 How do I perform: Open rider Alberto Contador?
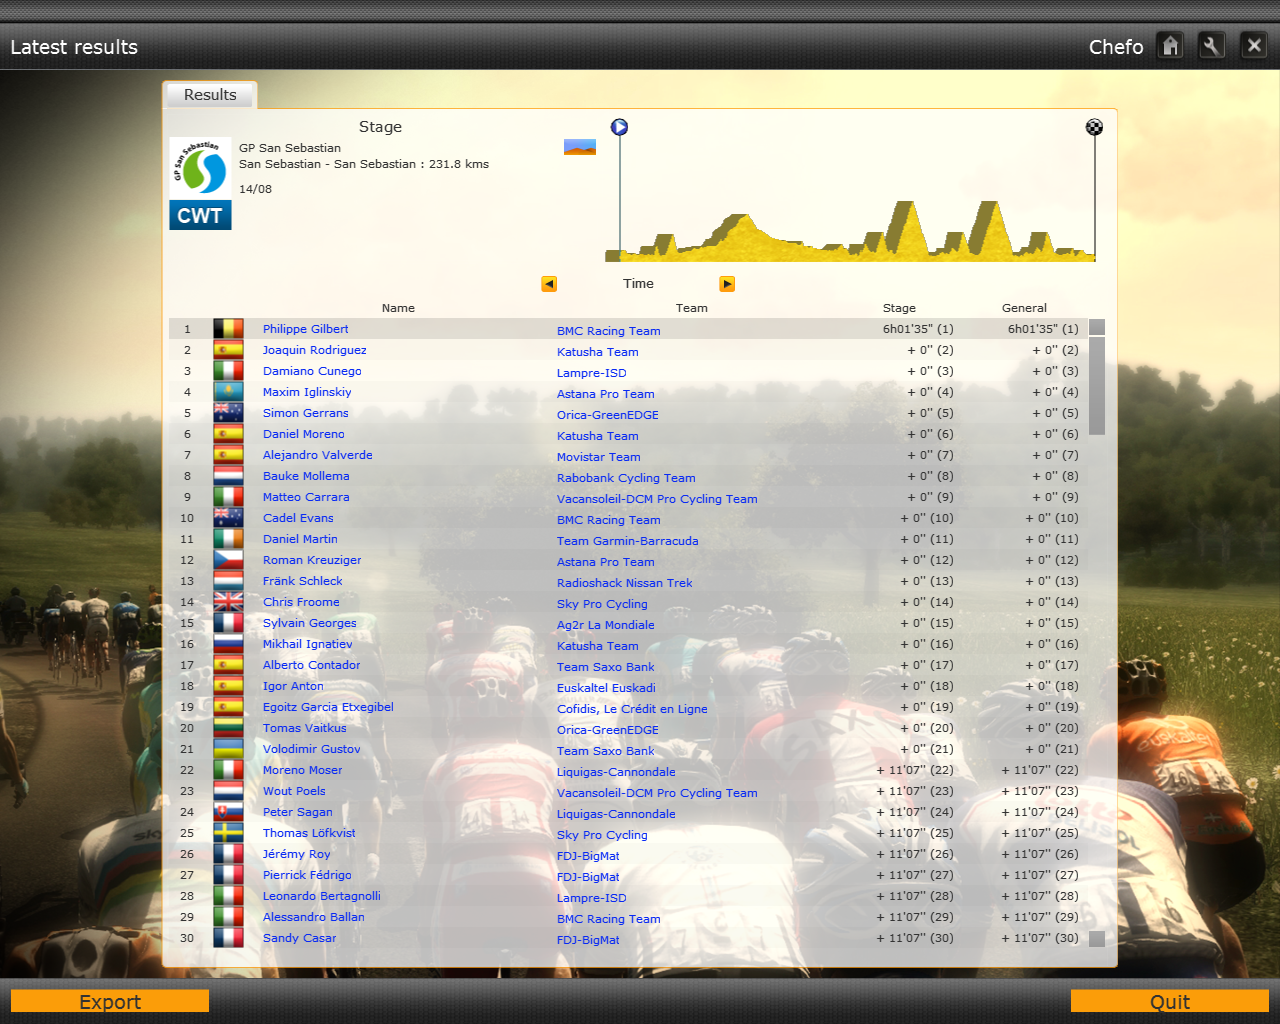(x=312, y=665)
